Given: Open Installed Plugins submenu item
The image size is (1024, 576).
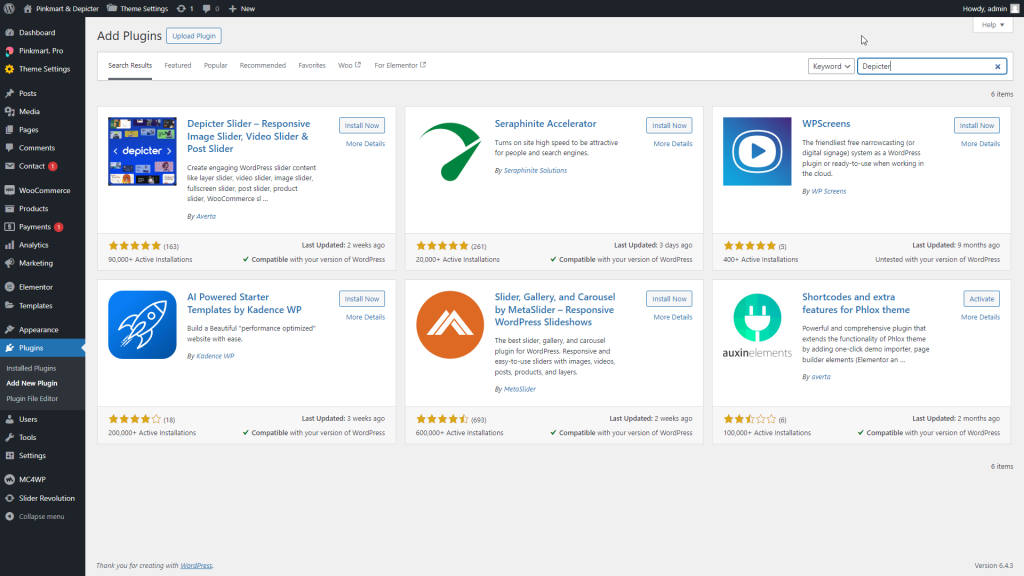Looking at the screenshot, I should (31, 368).
